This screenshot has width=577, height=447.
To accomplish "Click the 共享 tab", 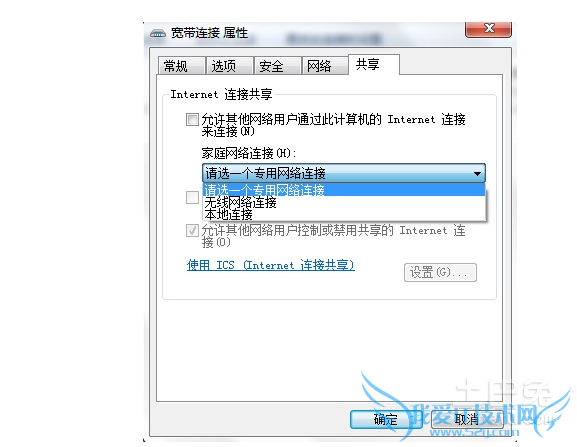I will pos(374,65).
